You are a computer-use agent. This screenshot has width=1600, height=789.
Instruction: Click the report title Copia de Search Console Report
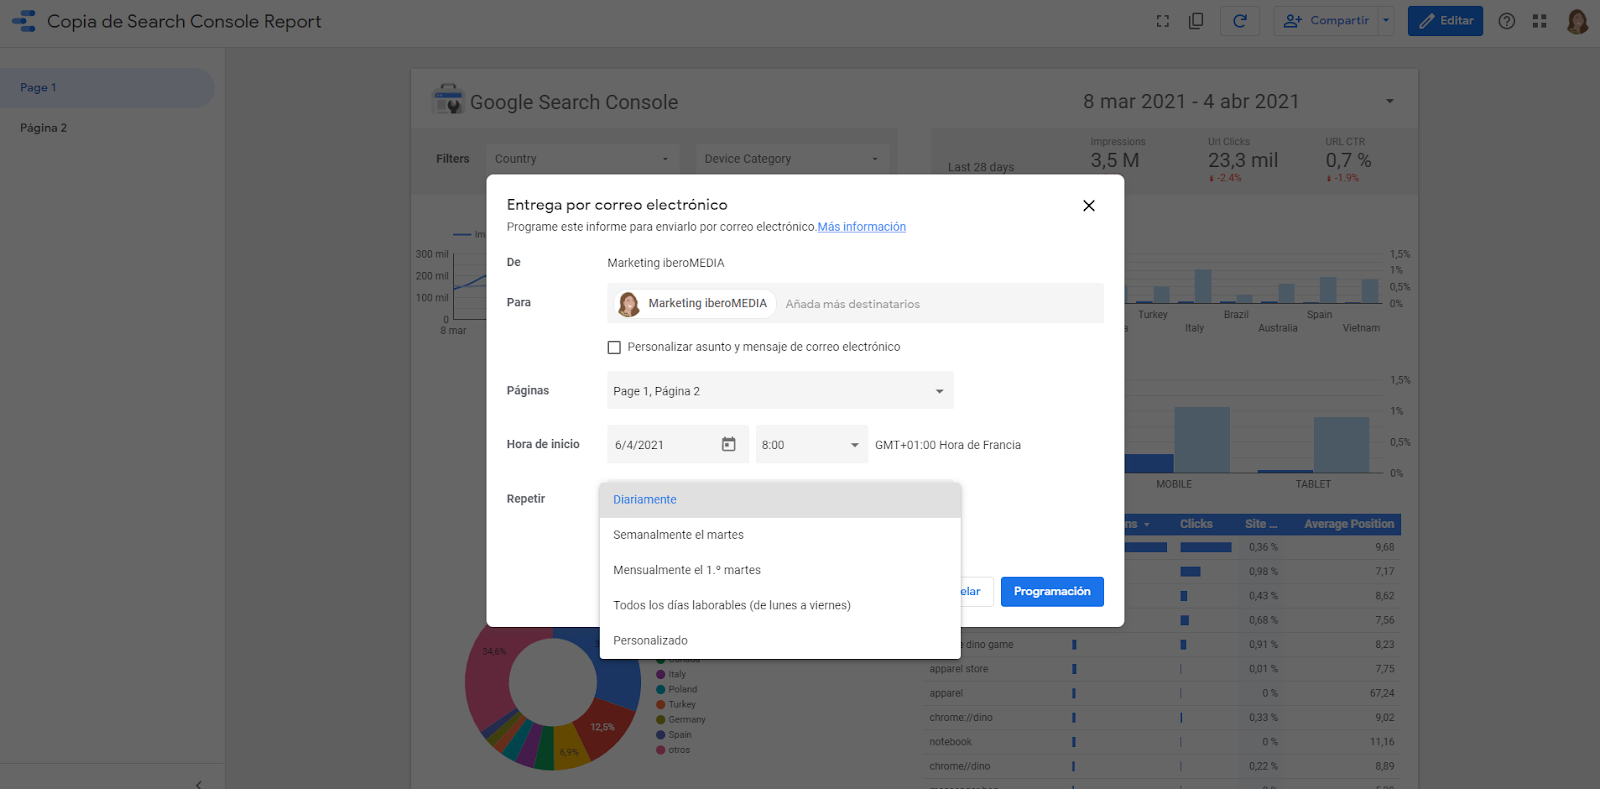point(184,21)
